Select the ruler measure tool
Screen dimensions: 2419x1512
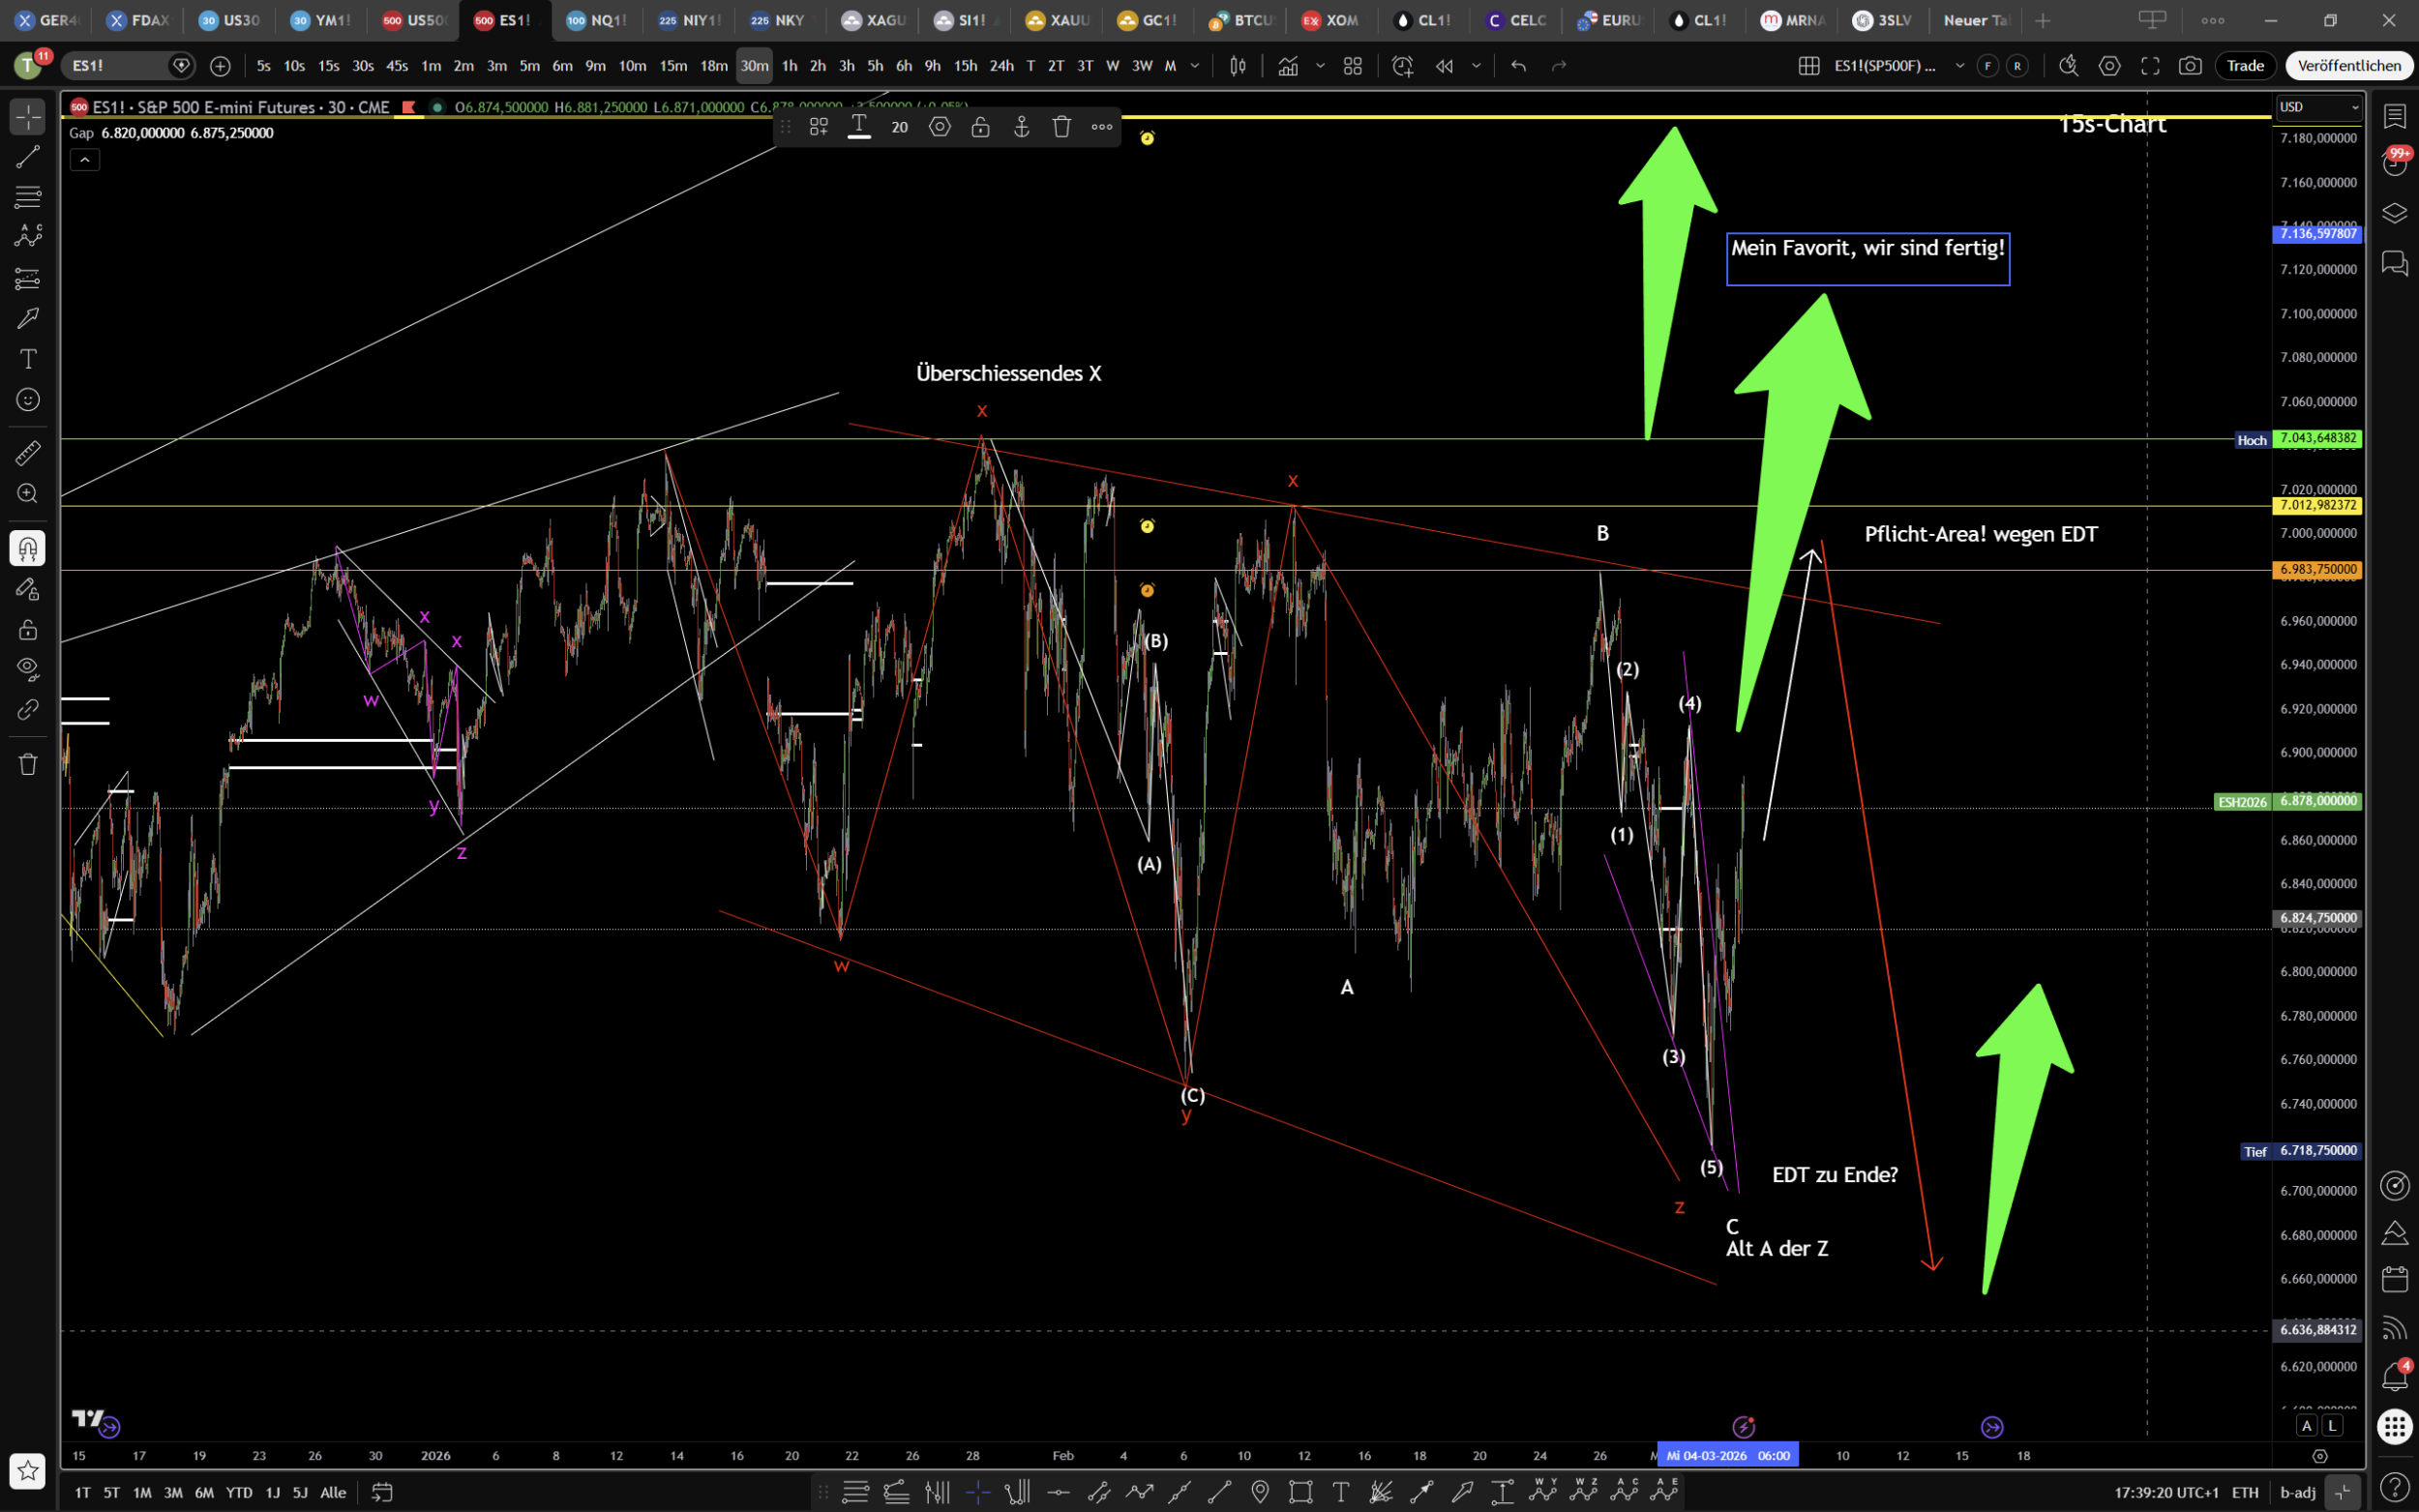tap(28, 453)
